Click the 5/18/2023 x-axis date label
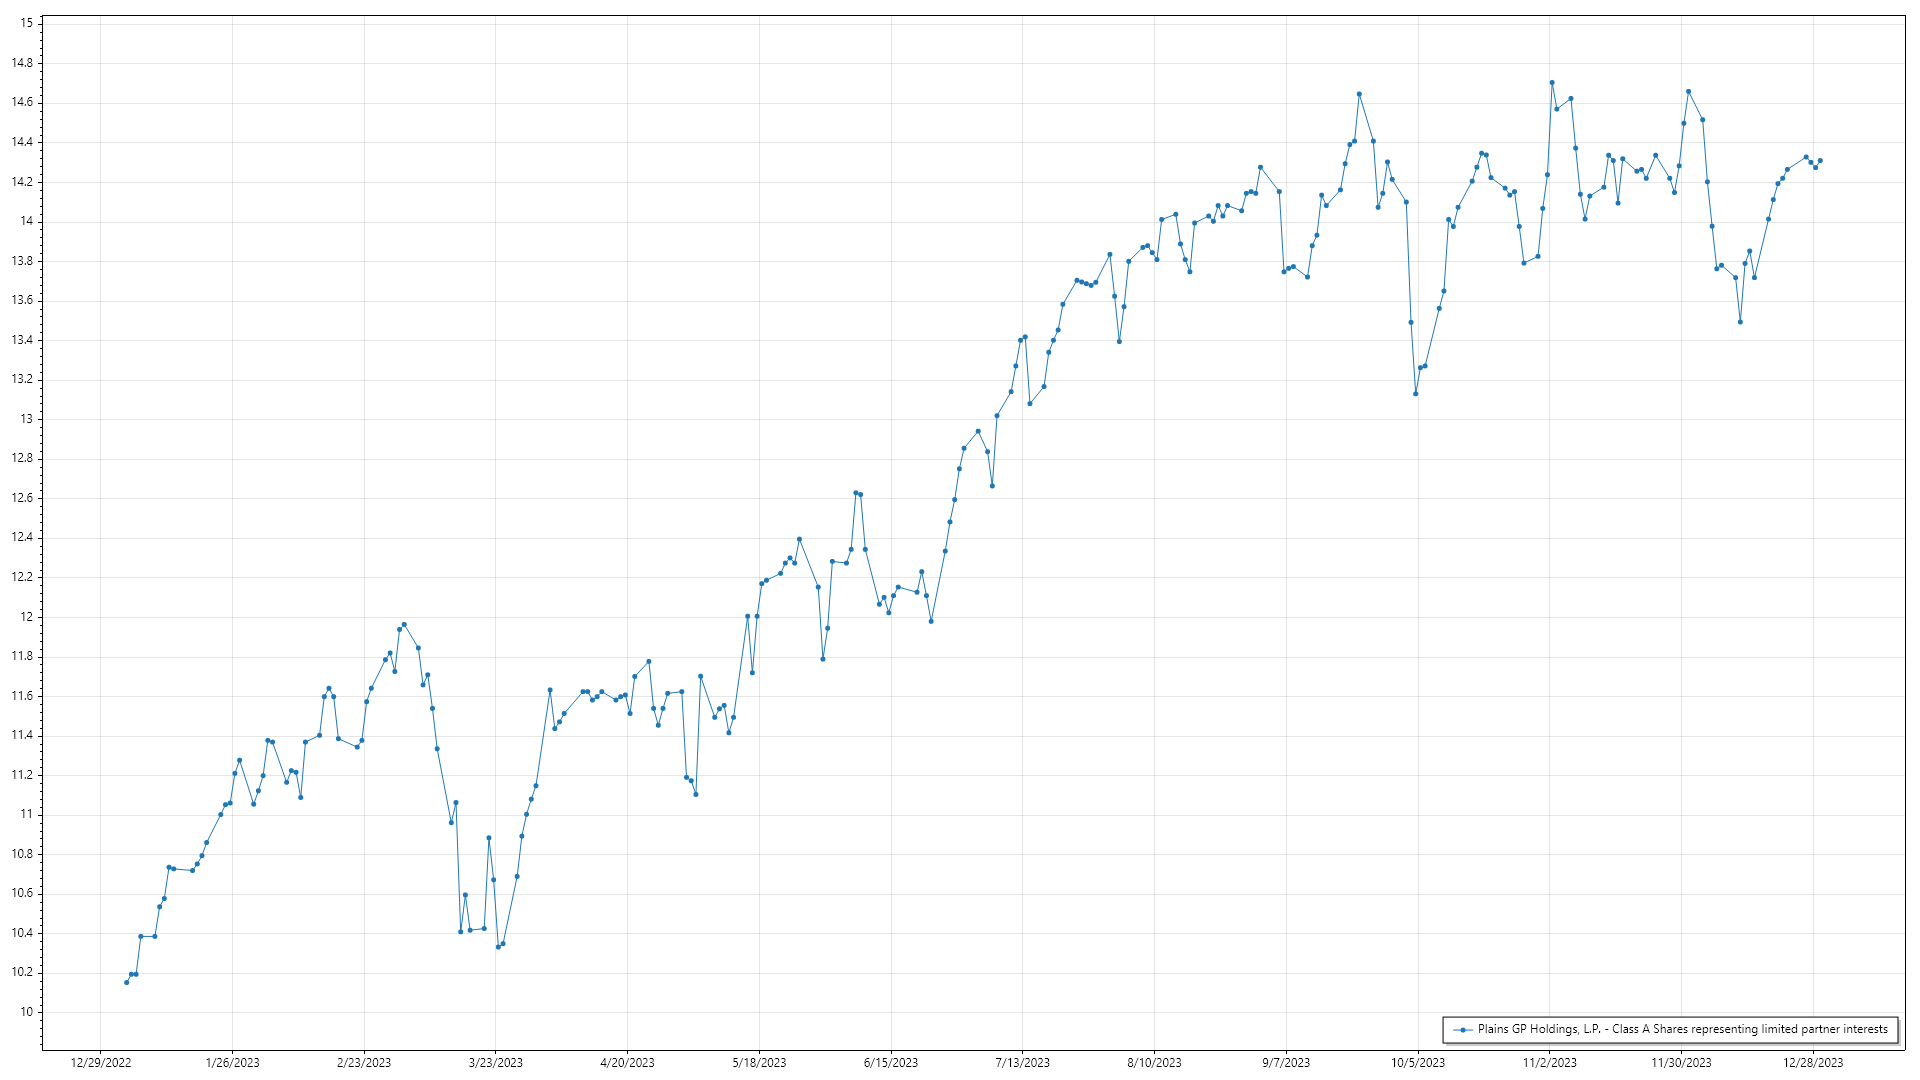1920x1080 pixels. (x=759, y=1062)
